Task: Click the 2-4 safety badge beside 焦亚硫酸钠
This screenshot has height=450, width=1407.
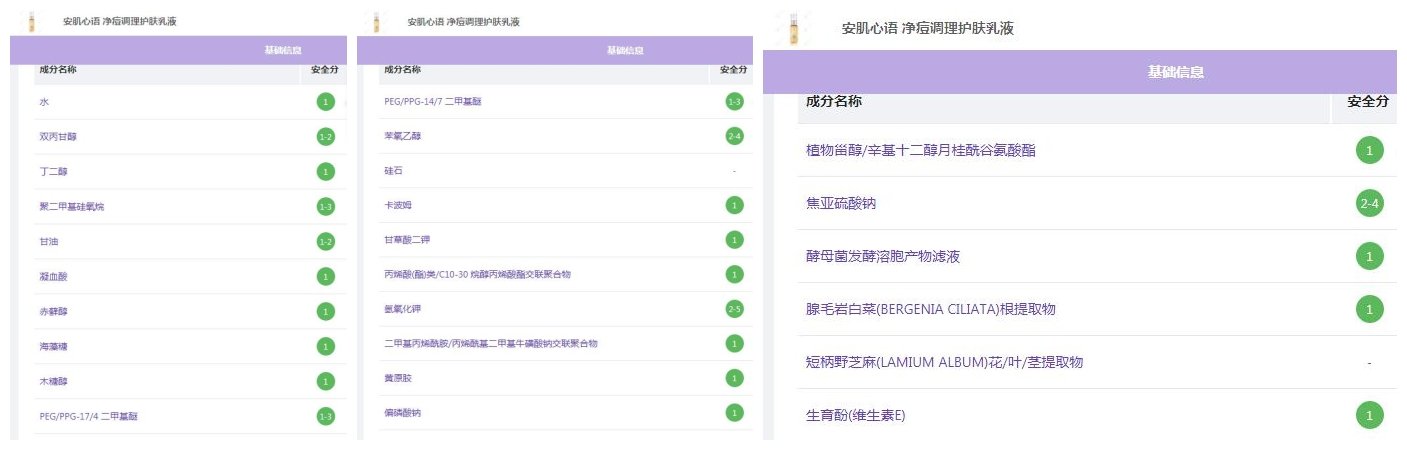Action: [1370, 204]
